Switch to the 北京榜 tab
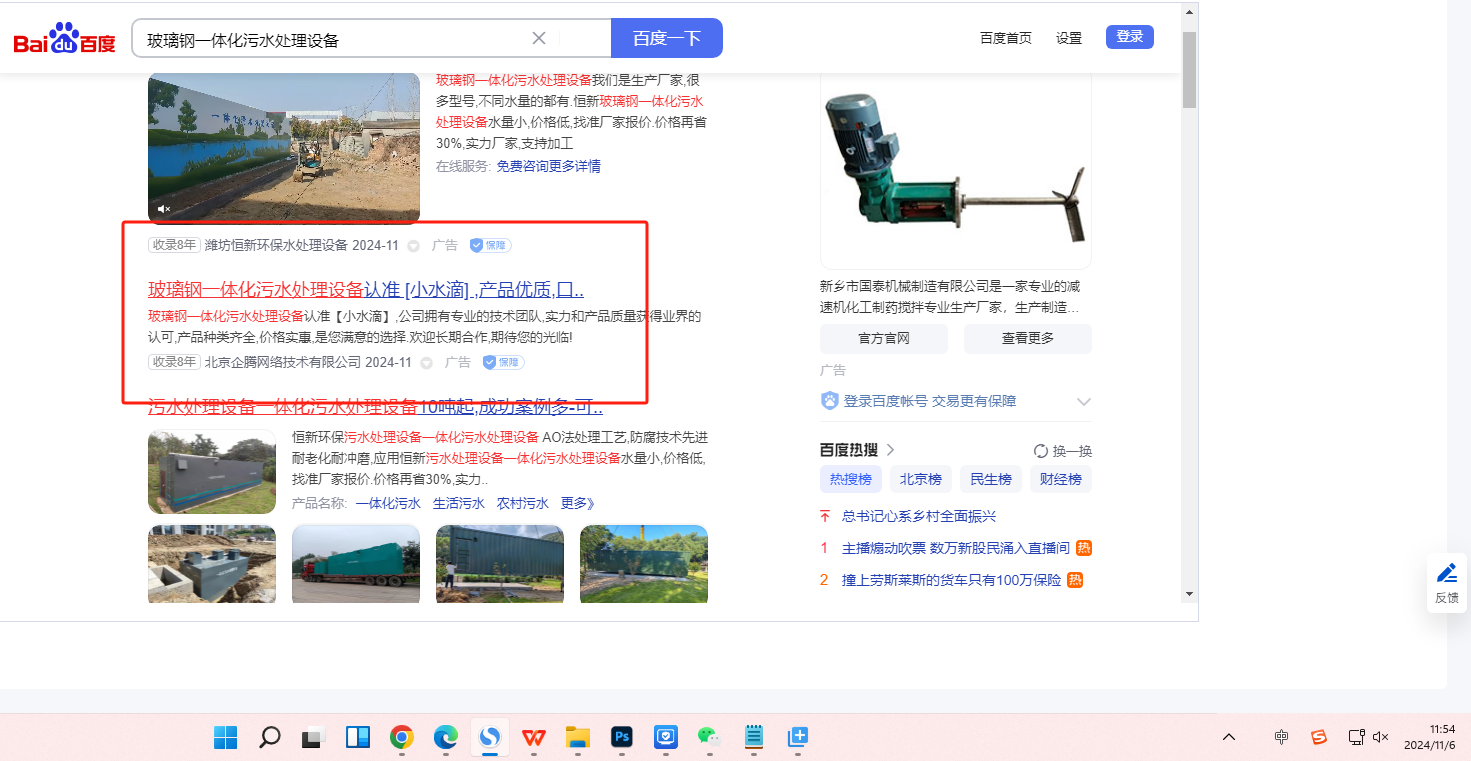1471x761 pixels. (920, 479)
